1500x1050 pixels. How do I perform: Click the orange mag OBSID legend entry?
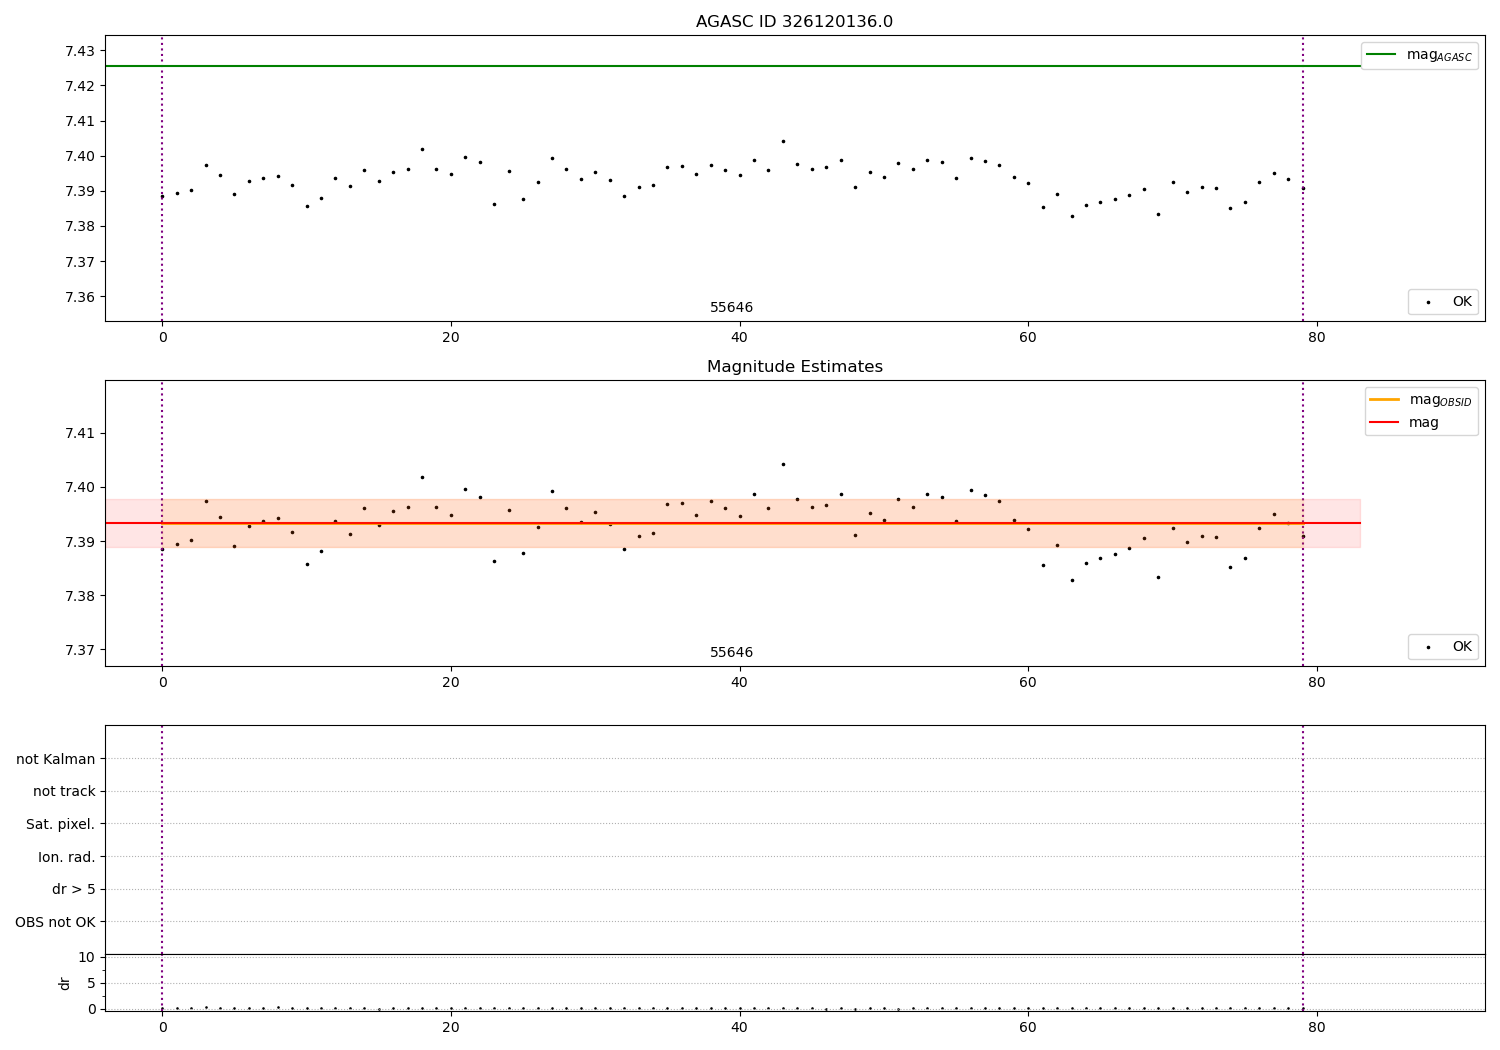[x=1420, y=400]
